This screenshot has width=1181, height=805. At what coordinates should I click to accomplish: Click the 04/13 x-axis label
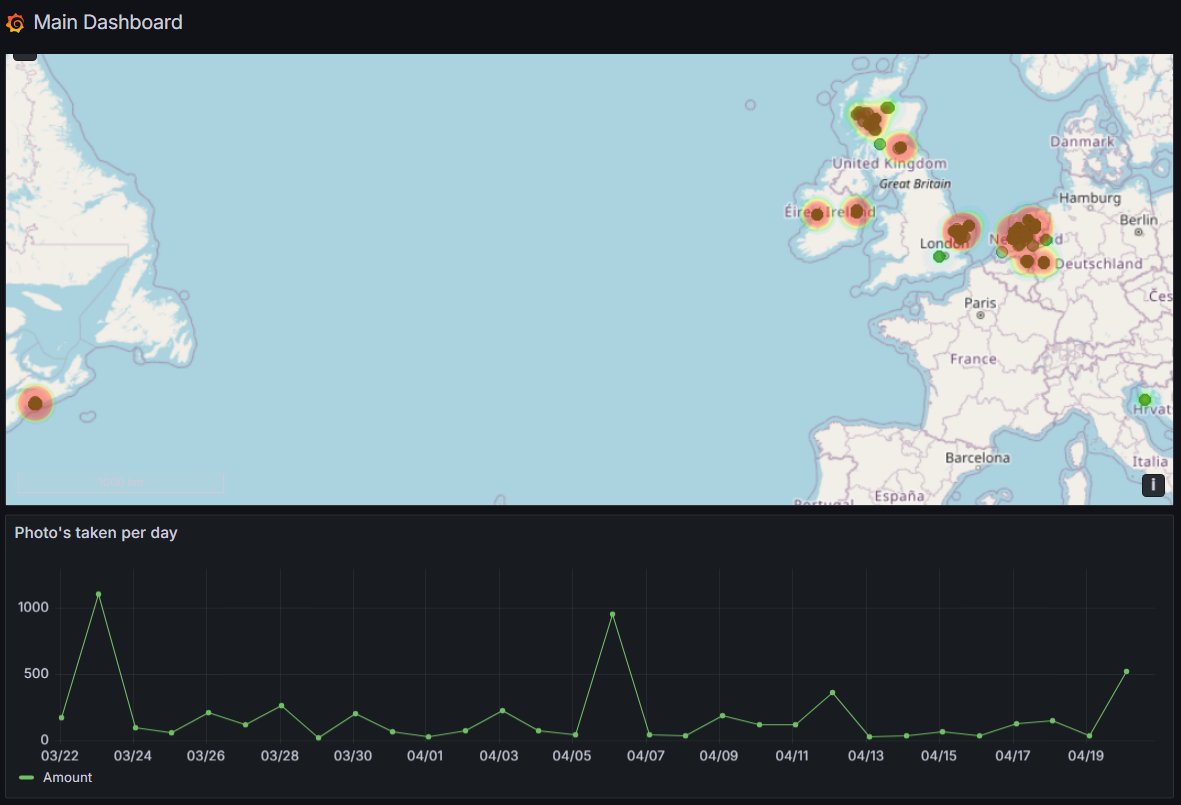pyautogui.click(x=865, y=755)
